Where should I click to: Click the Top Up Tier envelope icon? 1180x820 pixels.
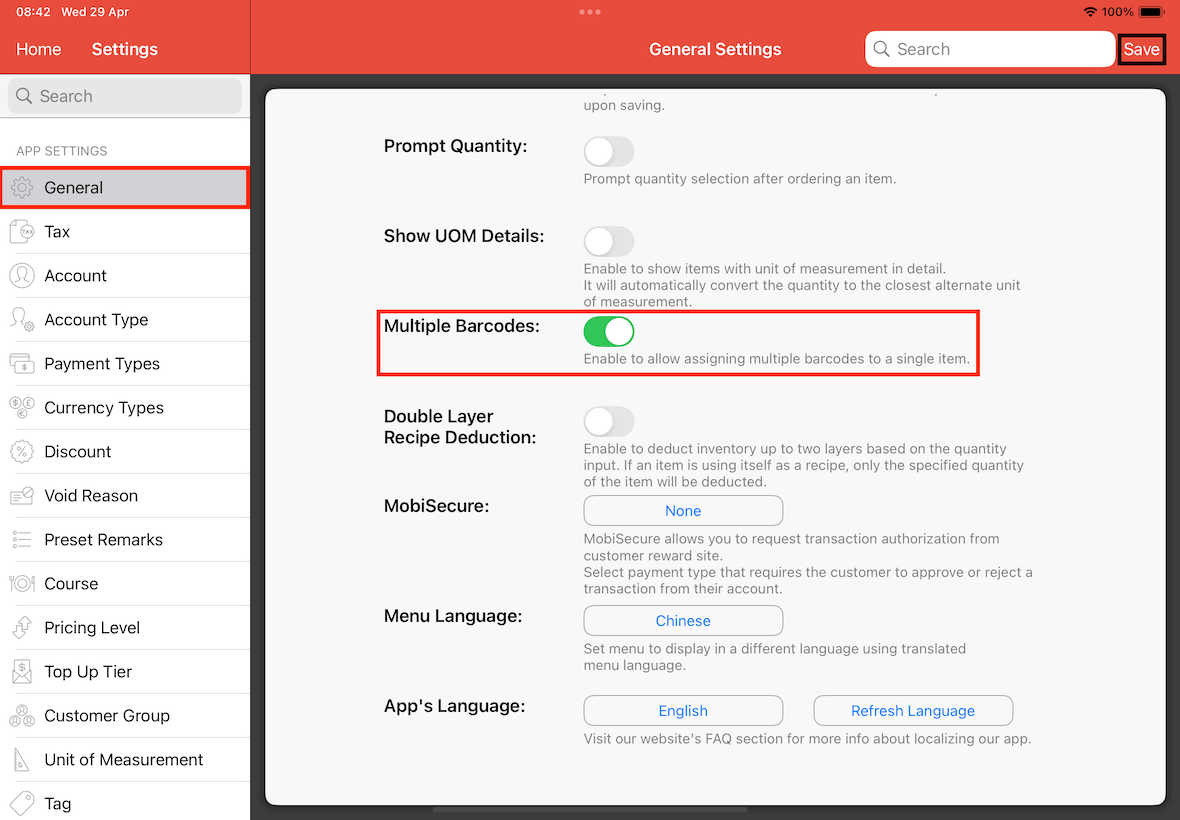[22, 672]
